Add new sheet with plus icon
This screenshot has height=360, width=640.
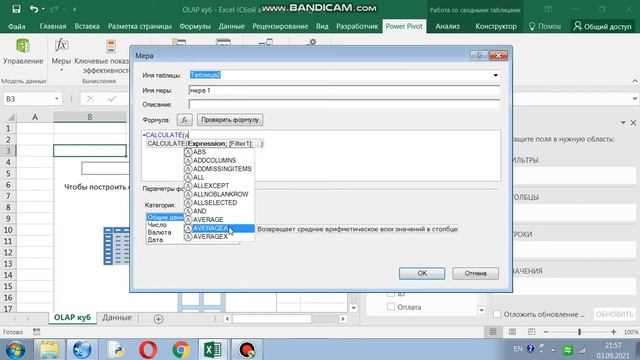pos(158,319)
